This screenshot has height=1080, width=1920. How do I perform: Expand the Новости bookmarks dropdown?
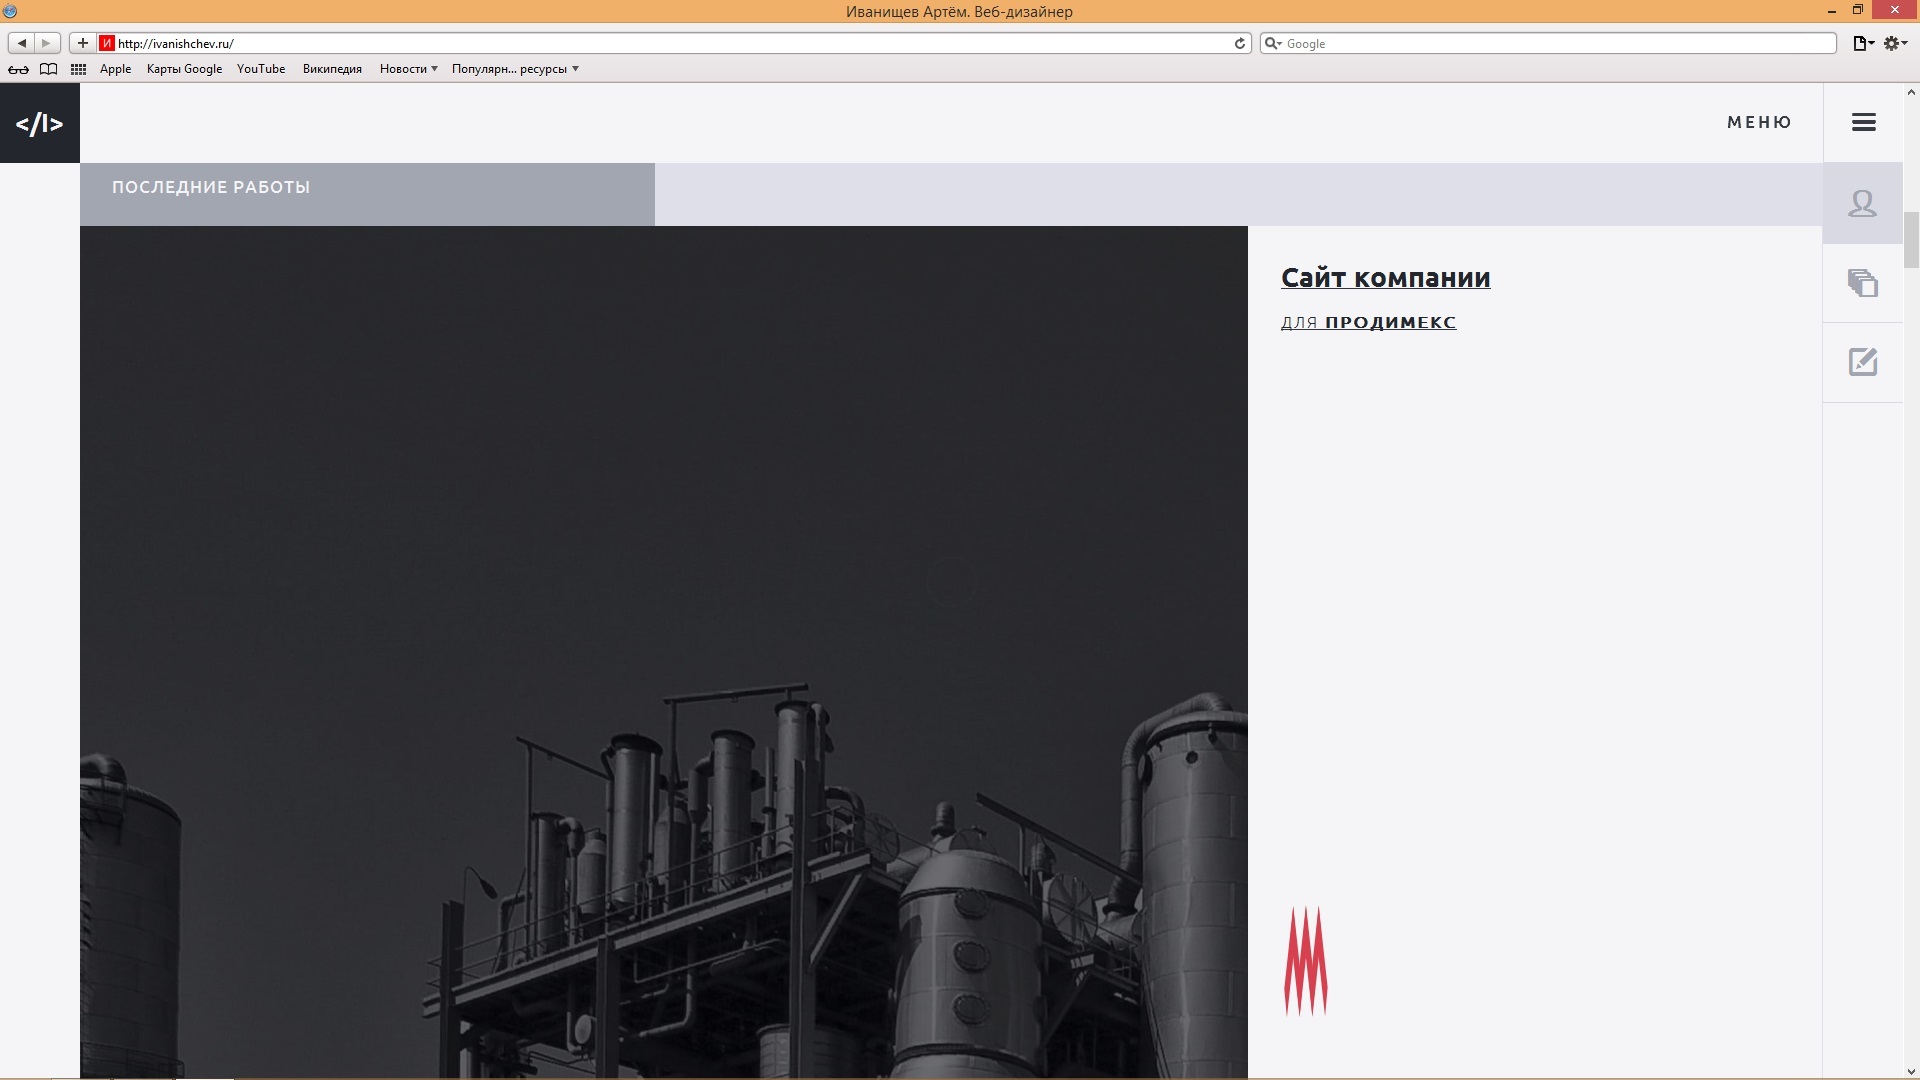(x=408, y=69)
